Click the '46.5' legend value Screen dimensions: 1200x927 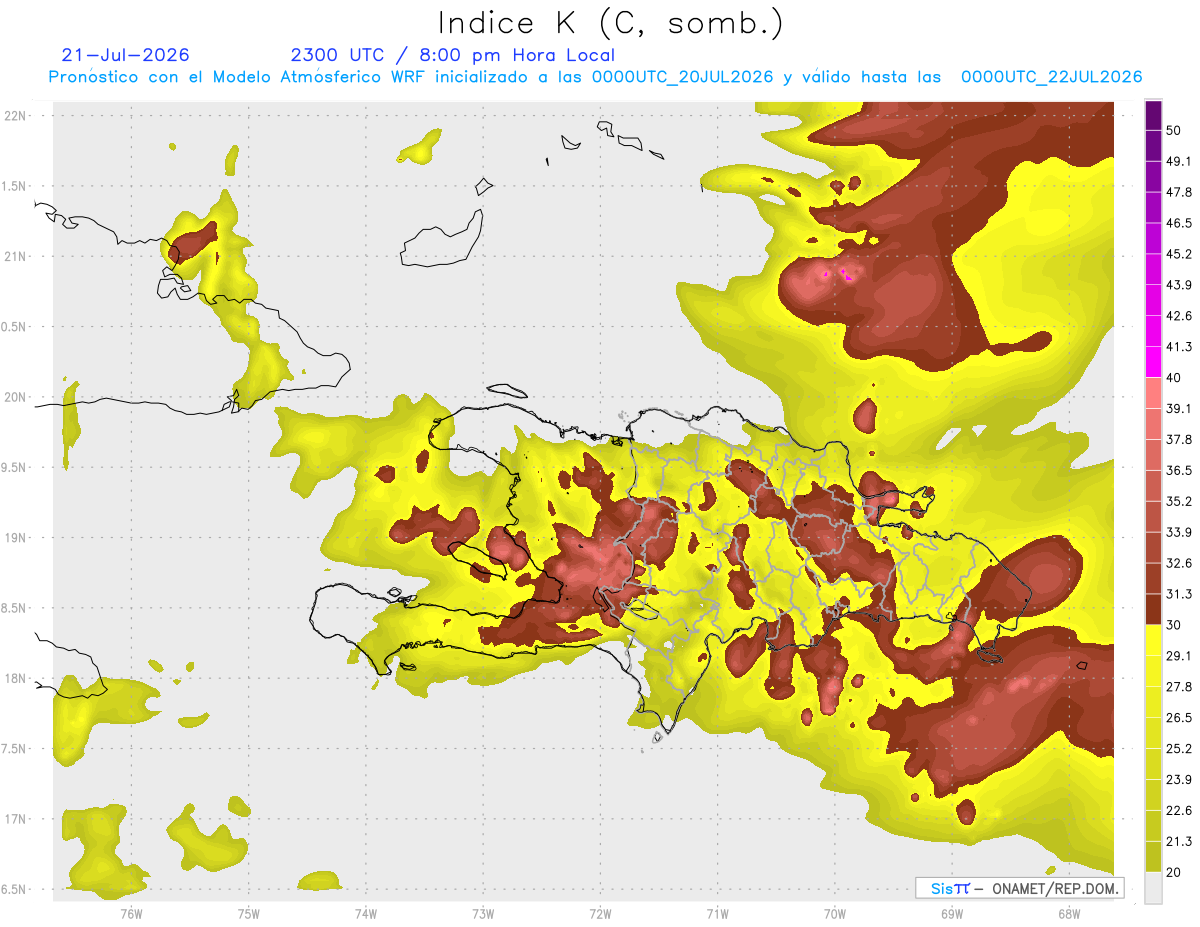(1179, 223)
